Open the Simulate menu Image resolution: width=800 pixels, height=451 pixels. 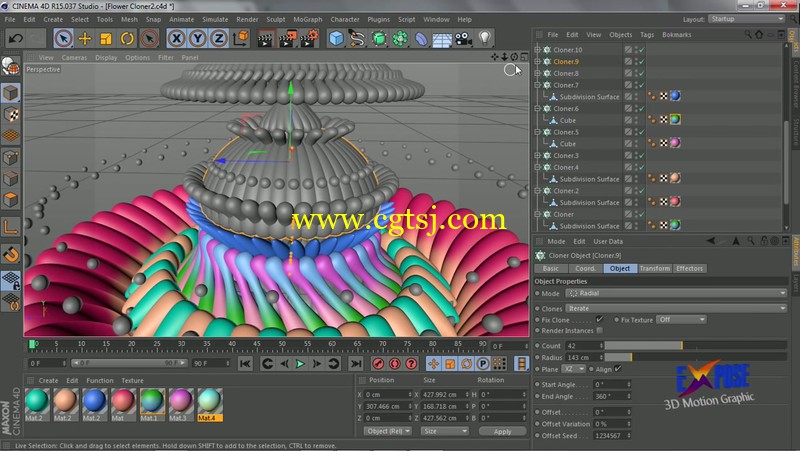click(x=215, y=19)
